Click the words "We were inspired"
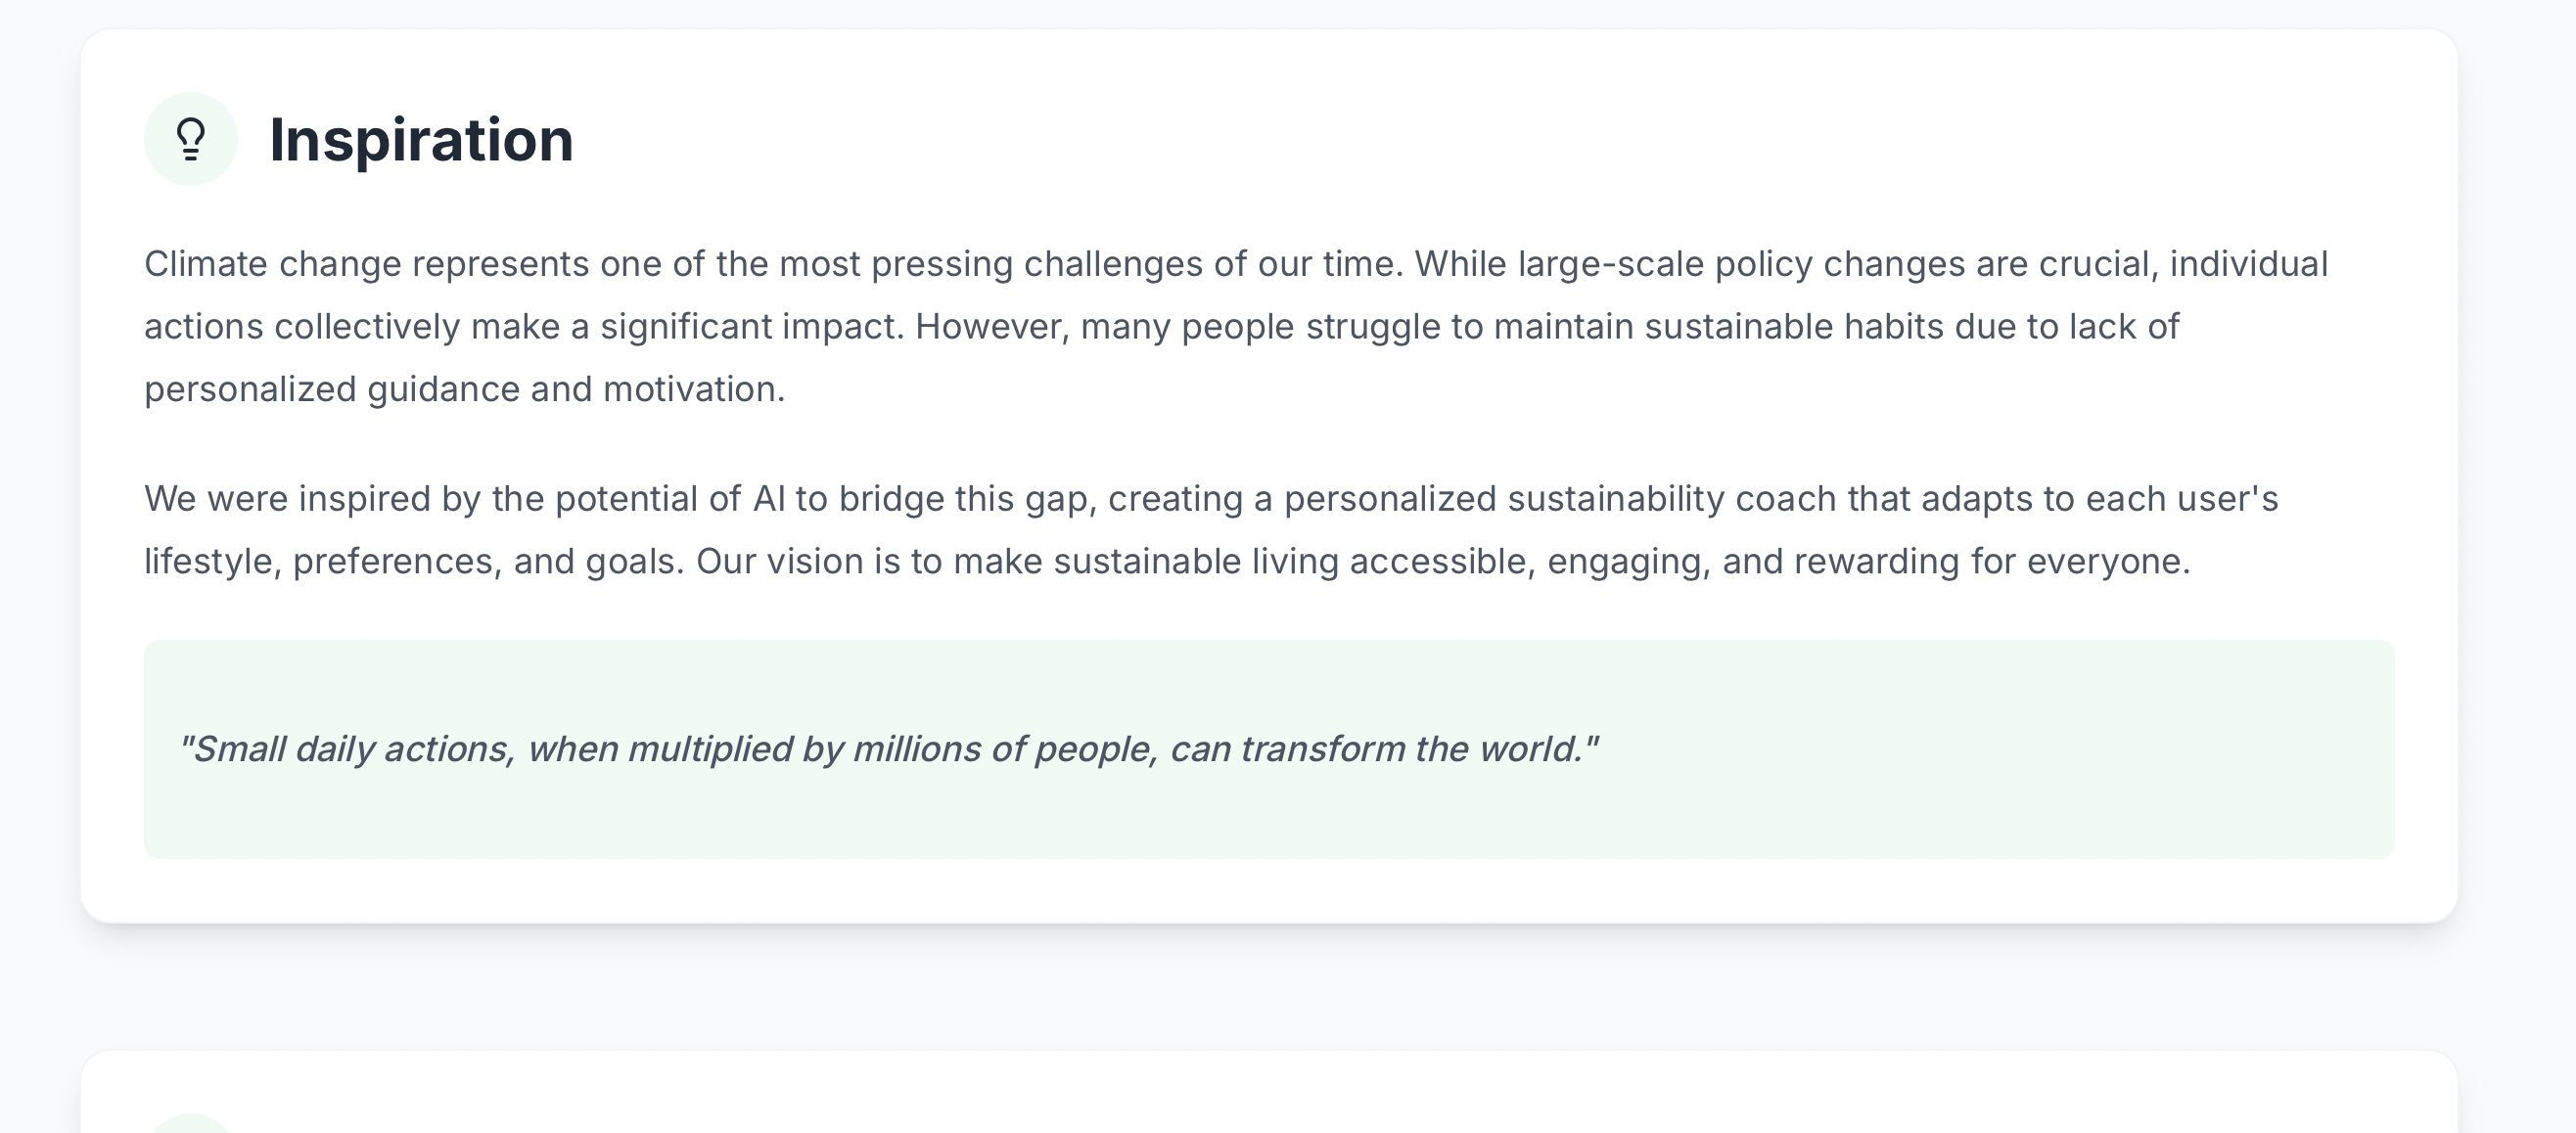 [287, 498]
